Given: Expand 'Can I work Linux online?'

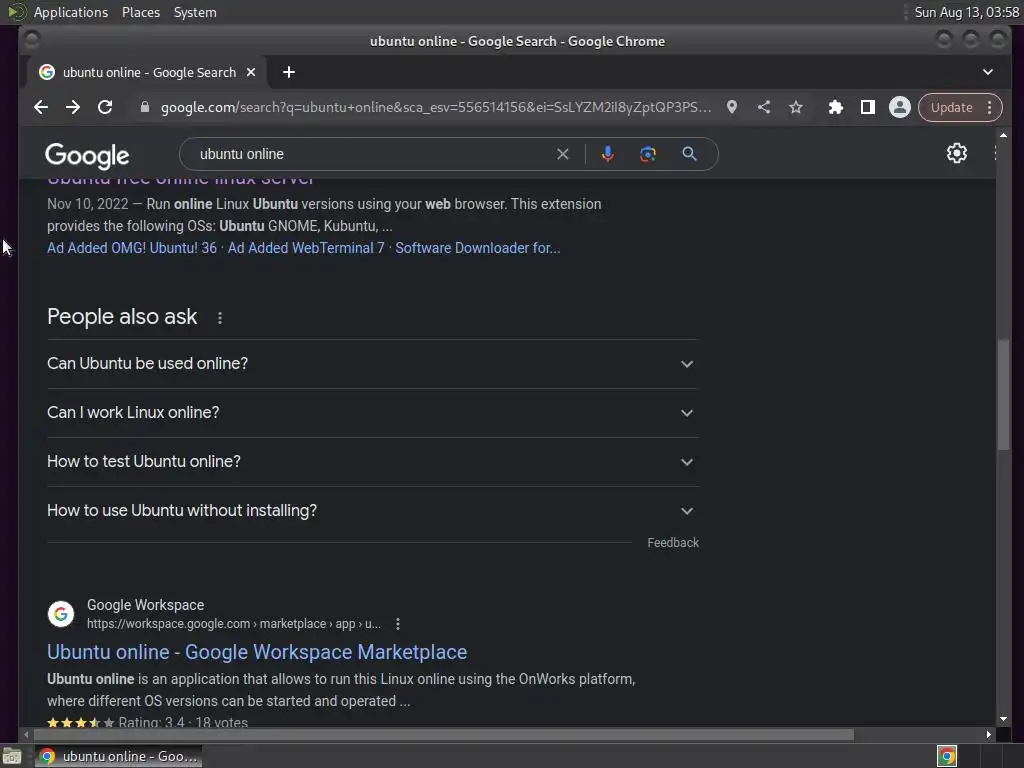Looking at the screenshot, I should pos(372,413).
